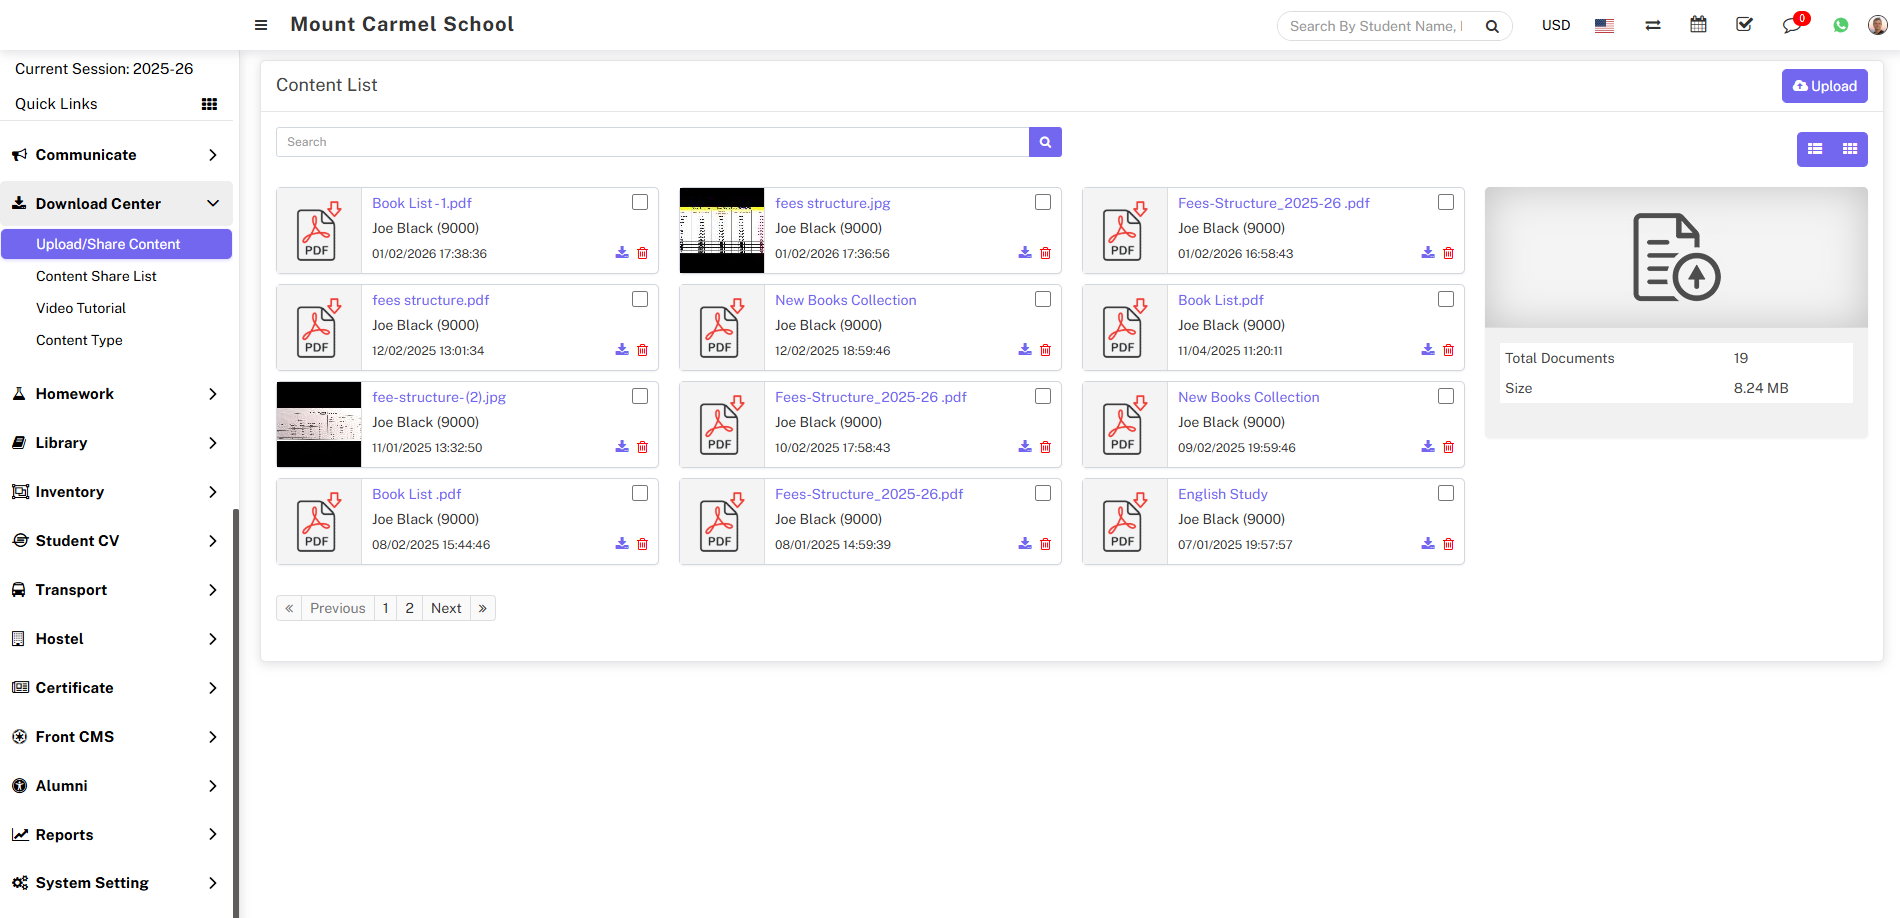The image size is (1900, 918).
Task: Select checkbox for fees structure.jpg
Action: coord(1043,202)
